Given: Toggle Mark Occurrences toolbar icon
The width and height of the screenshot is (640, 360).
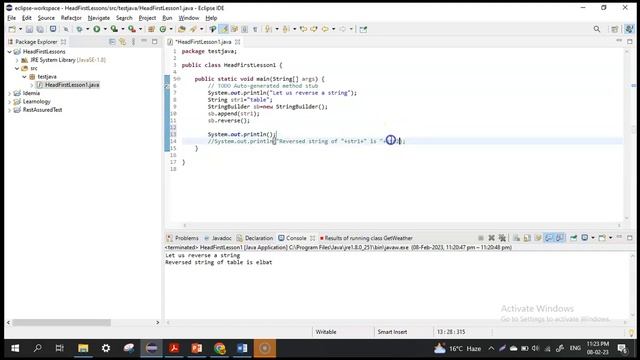Looking at the screenshot, I should click(224, 29).
